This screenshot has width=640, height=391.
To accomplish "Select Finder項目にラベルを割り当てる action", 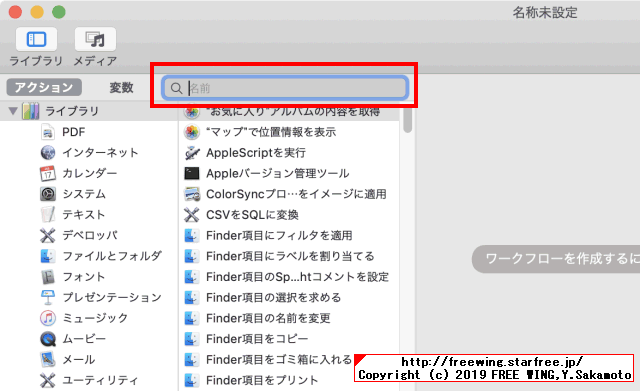I will pyautogui.click(x=289, y=256).
